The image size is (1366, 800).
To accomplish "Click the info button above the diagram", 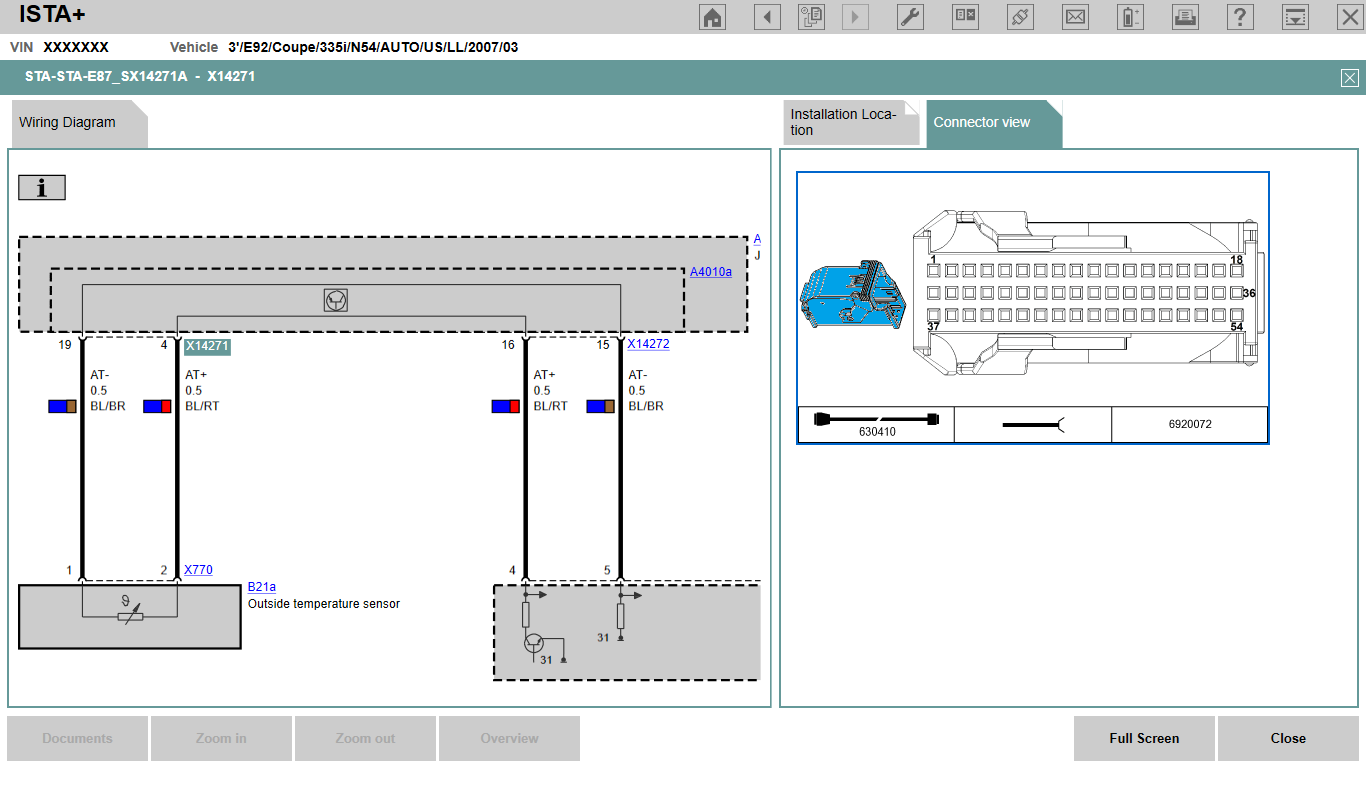I will [42, 188].
